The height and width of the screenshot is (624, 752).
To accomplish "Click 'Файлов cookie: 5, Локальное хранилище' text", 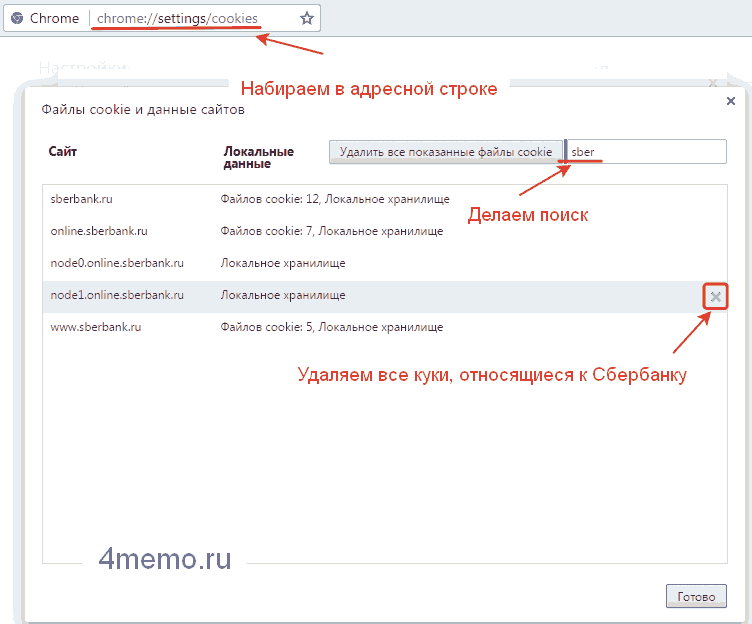I will point(331,327).
